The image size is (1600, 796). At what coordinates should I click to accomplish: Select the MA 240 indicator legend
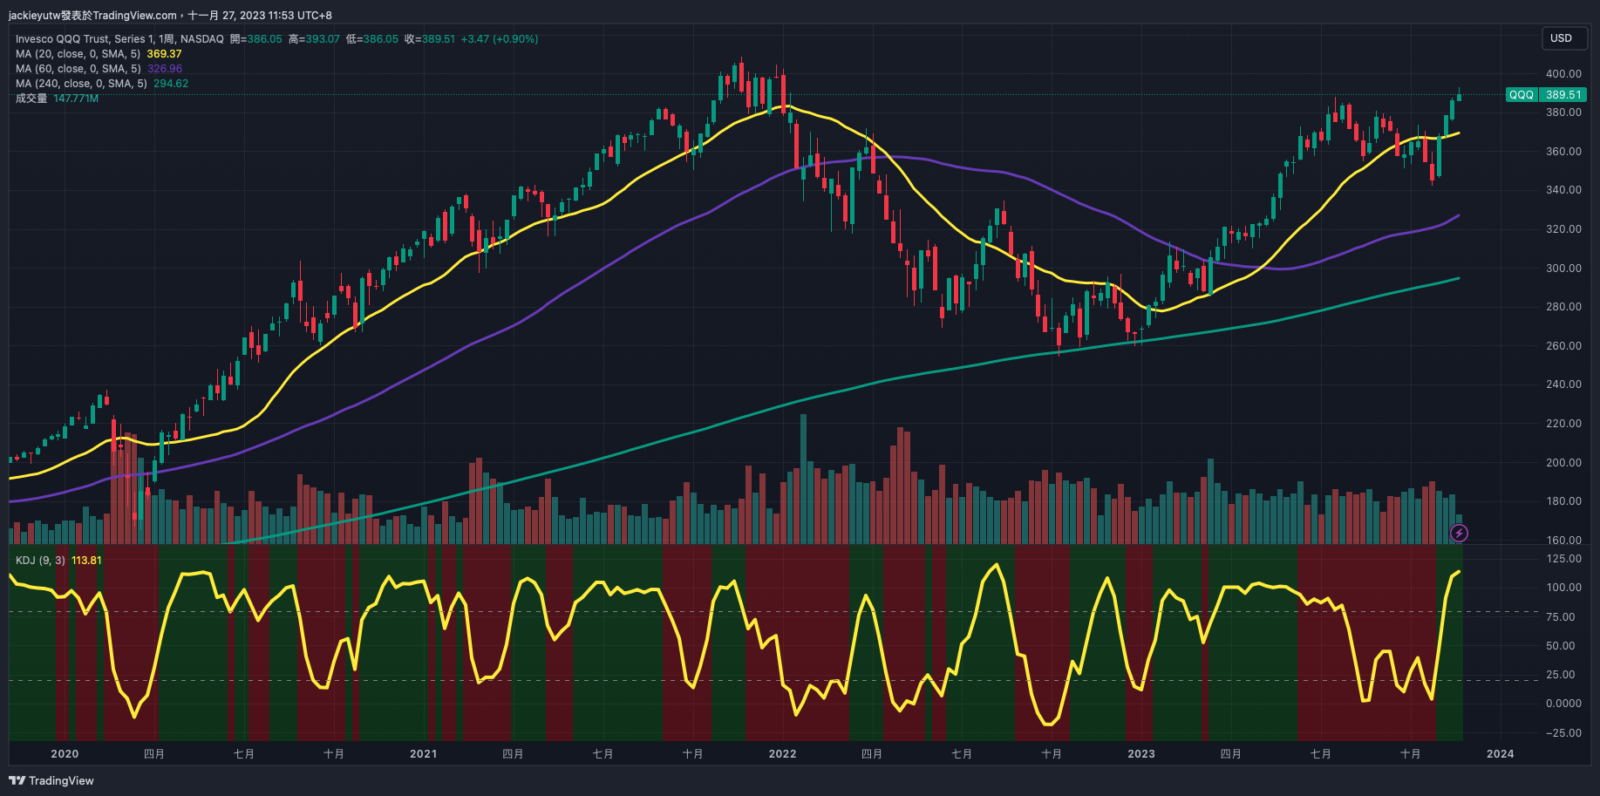click(x=81, y=84)
